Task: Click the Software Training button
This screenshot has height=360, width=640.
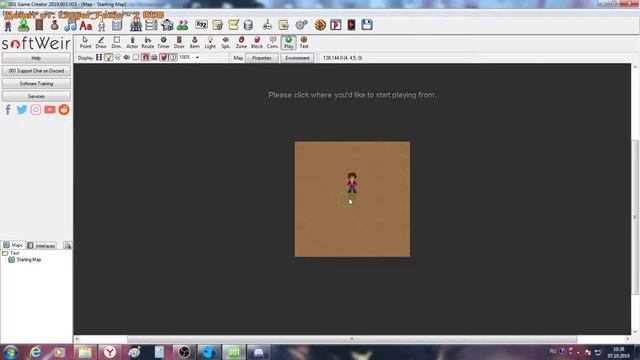Action: 36,84
